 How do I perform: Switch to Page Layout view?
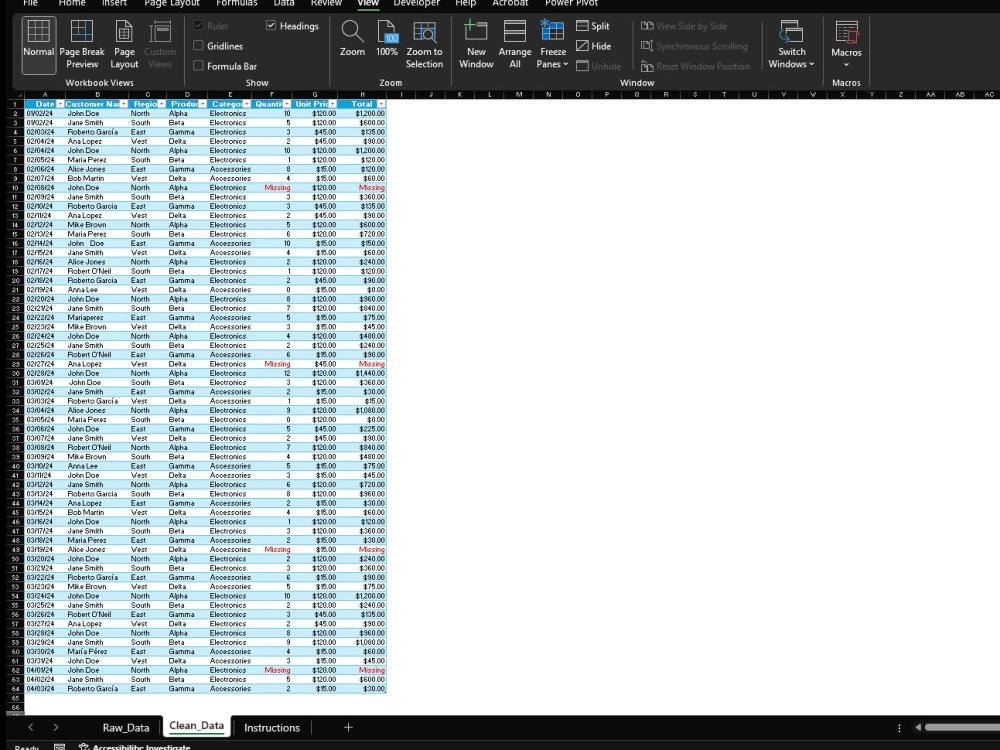tap(124, 45)
